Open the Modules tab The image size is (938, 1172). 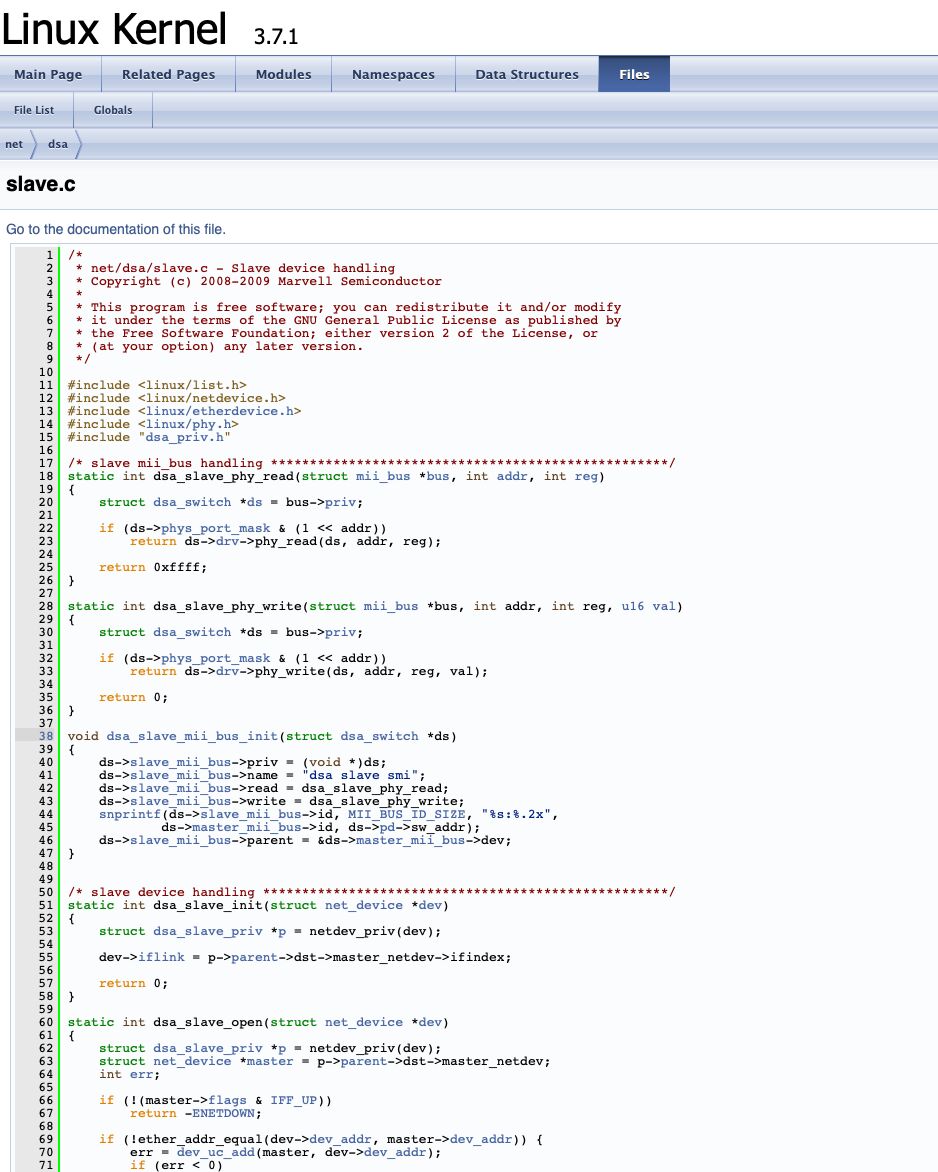[283, 75]
